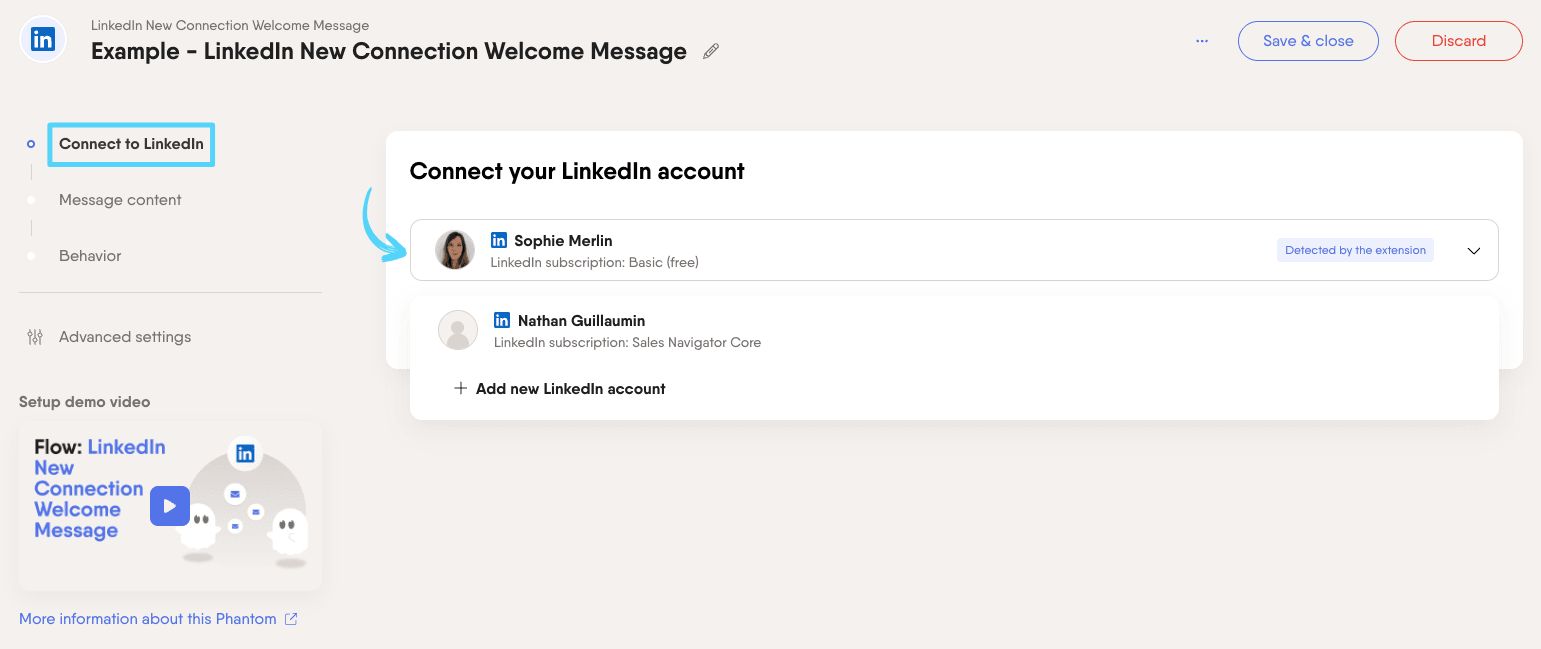1541x649 pixels.
Task: Open More information about this Phantom link
Action: click(x=148, y=619)
